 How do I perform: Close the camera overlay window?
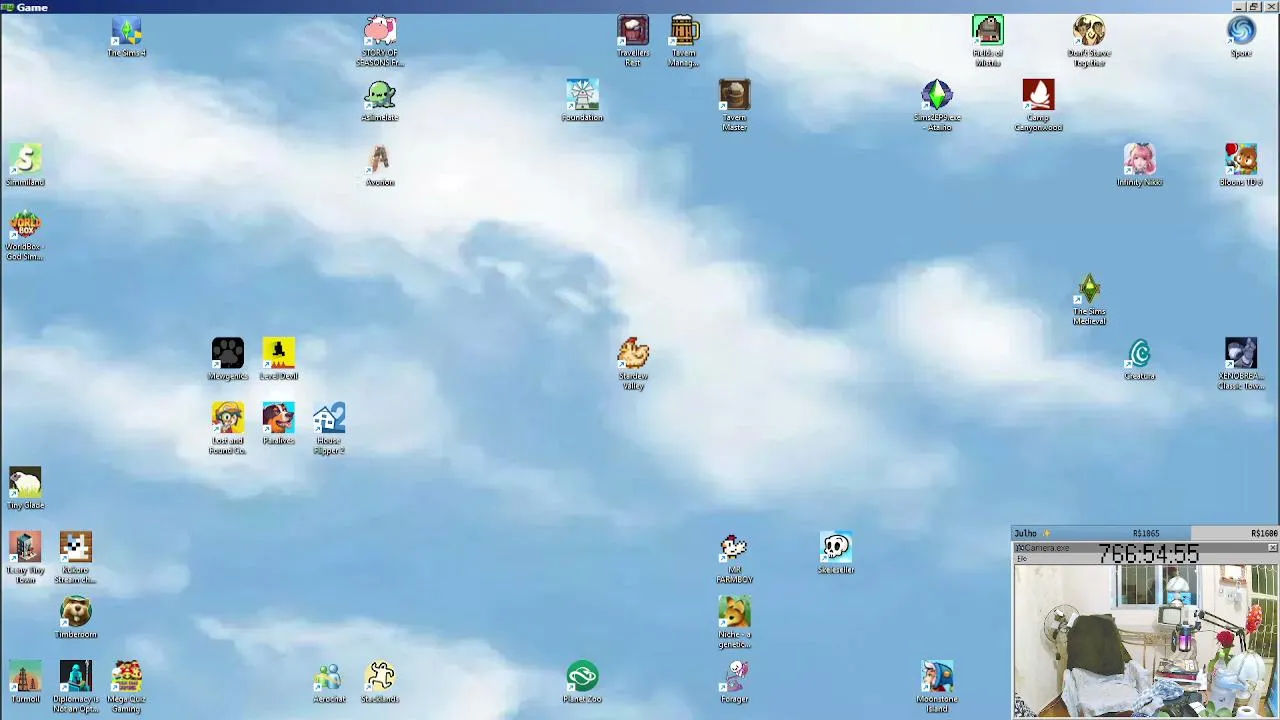click(1272, 548)
